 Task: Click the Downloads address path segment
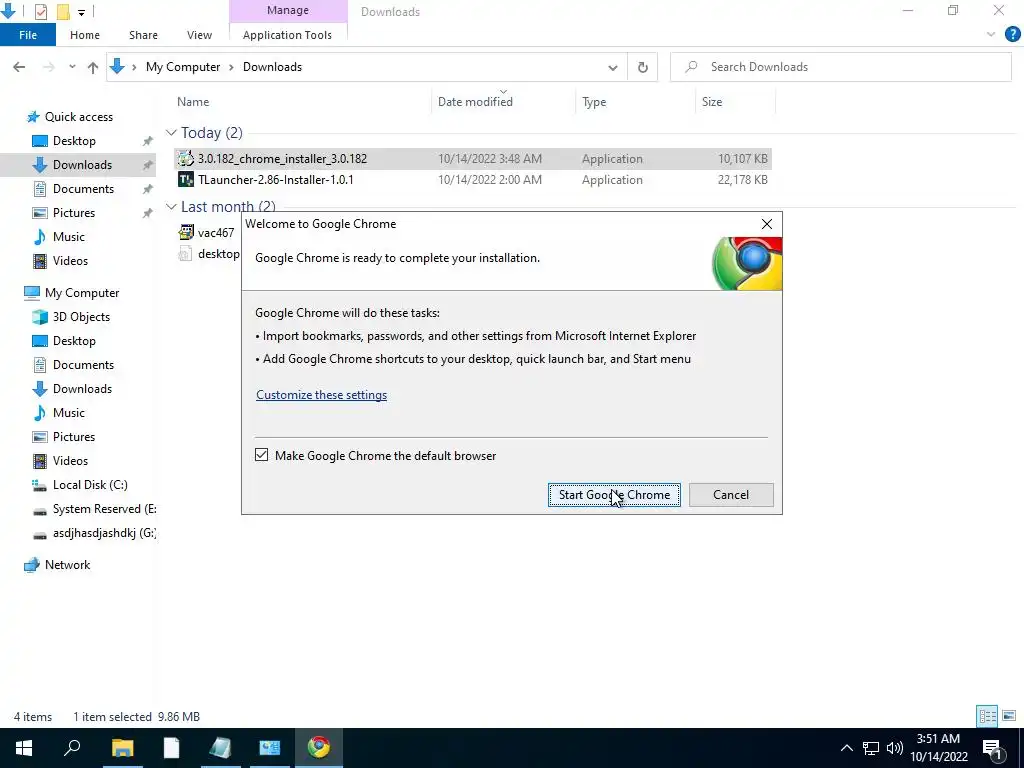272,67
